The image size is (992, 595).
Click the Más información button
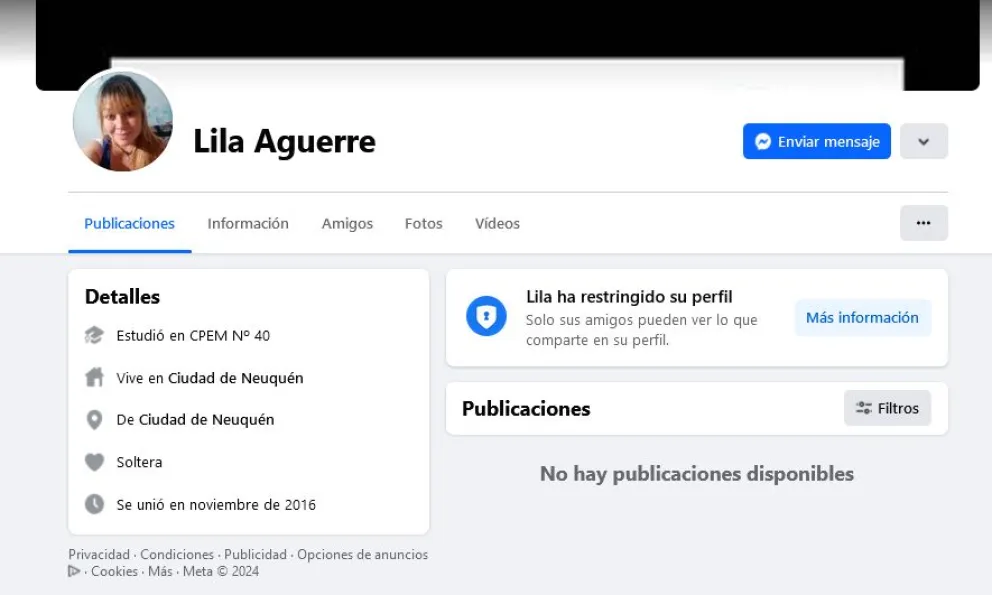(862, 317)
